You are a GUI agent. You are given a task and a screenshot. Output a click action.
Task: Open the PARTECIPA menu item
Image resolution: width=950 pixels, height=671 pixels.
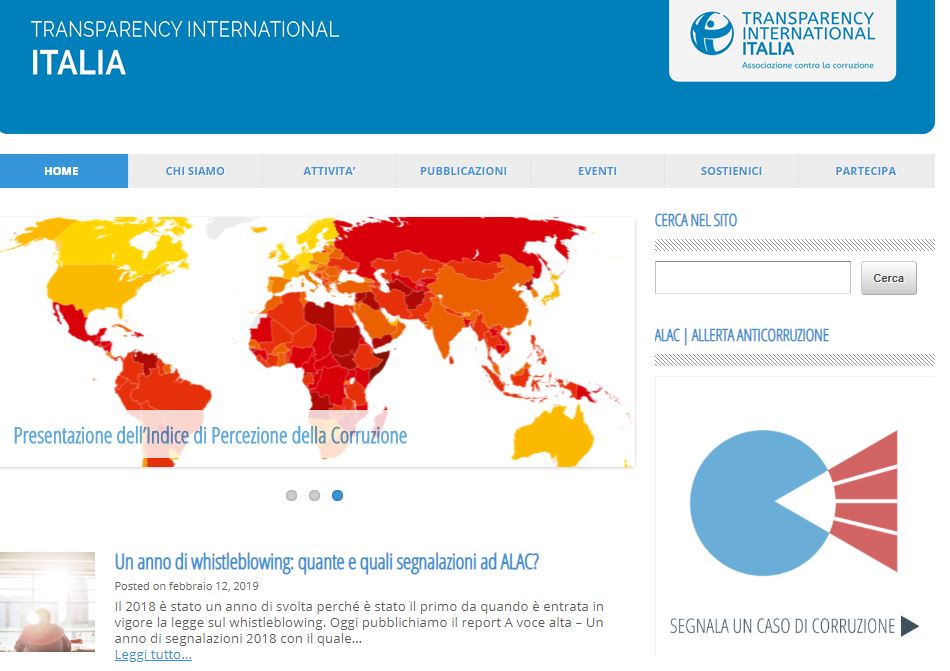tap(866, 171)
